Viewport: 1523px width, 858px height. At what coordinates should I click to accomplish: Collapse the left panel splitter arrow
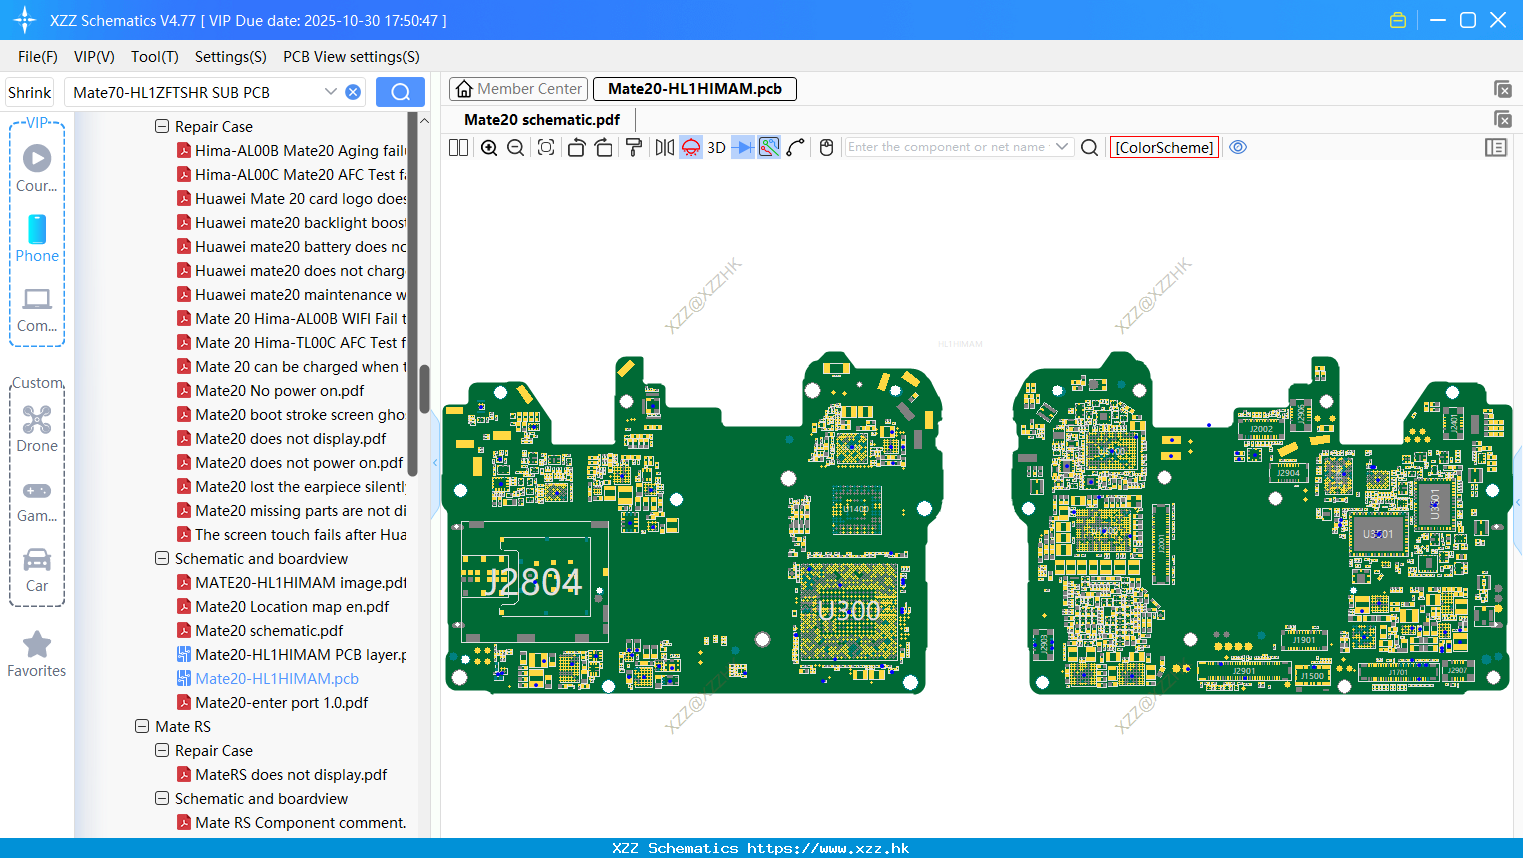[x=435, y=463]
